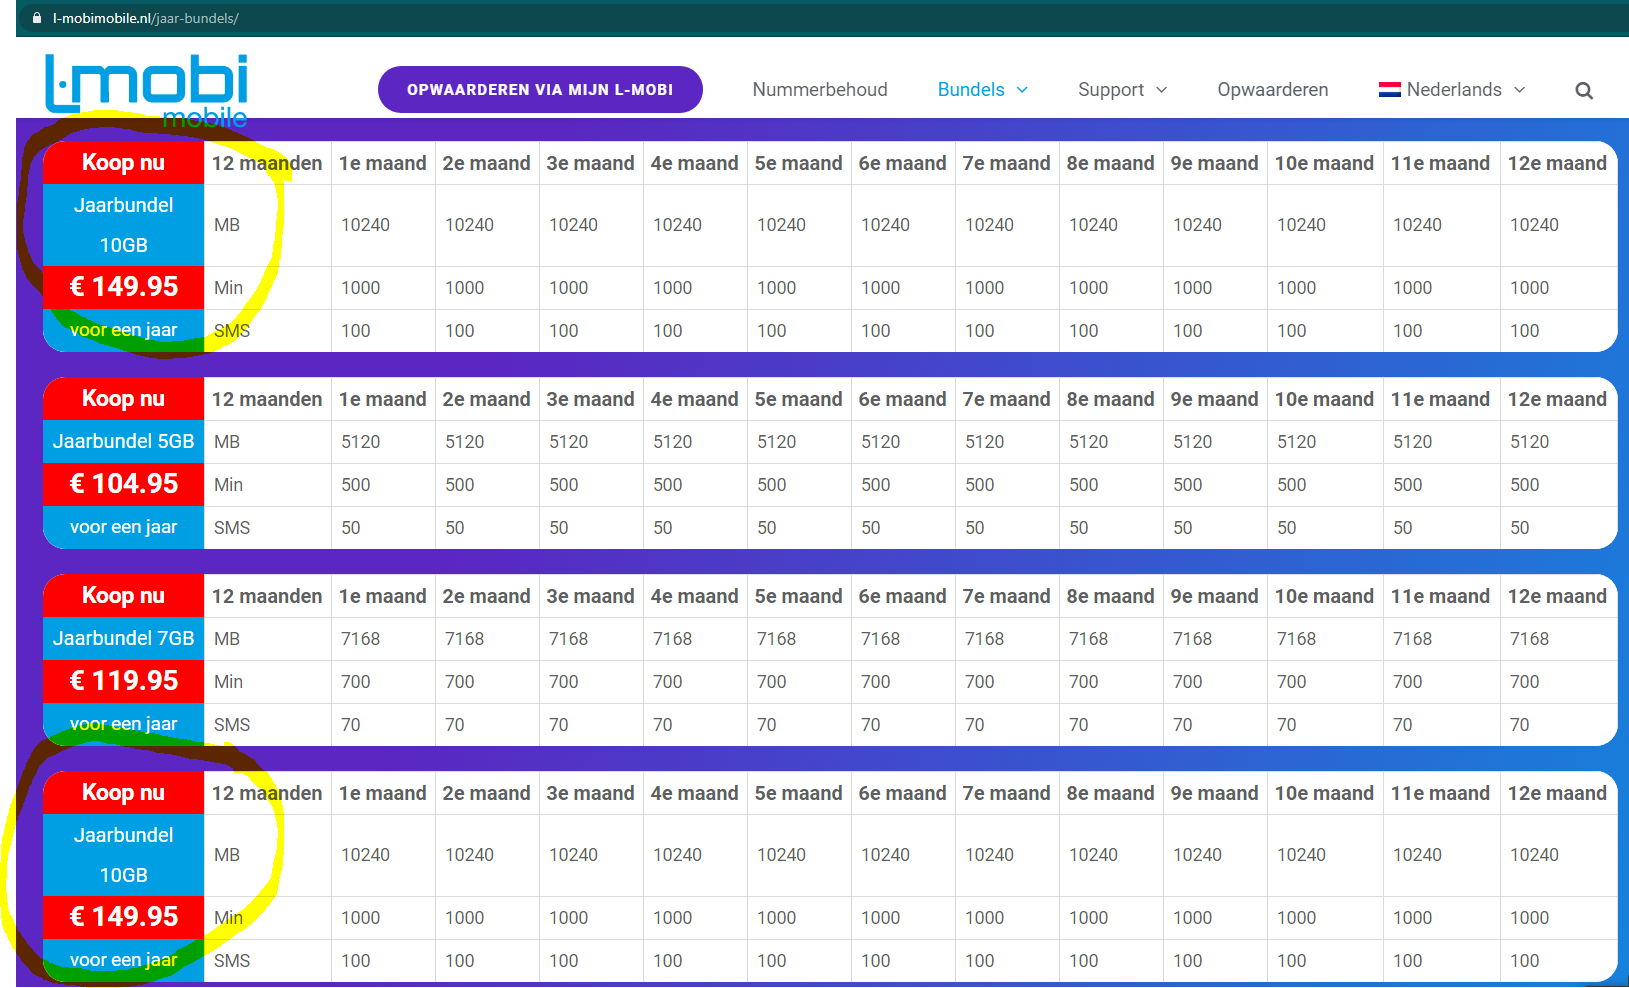Select 7168 under 3e maand
Screen dimensions: 1629x988
coord(569,639)
